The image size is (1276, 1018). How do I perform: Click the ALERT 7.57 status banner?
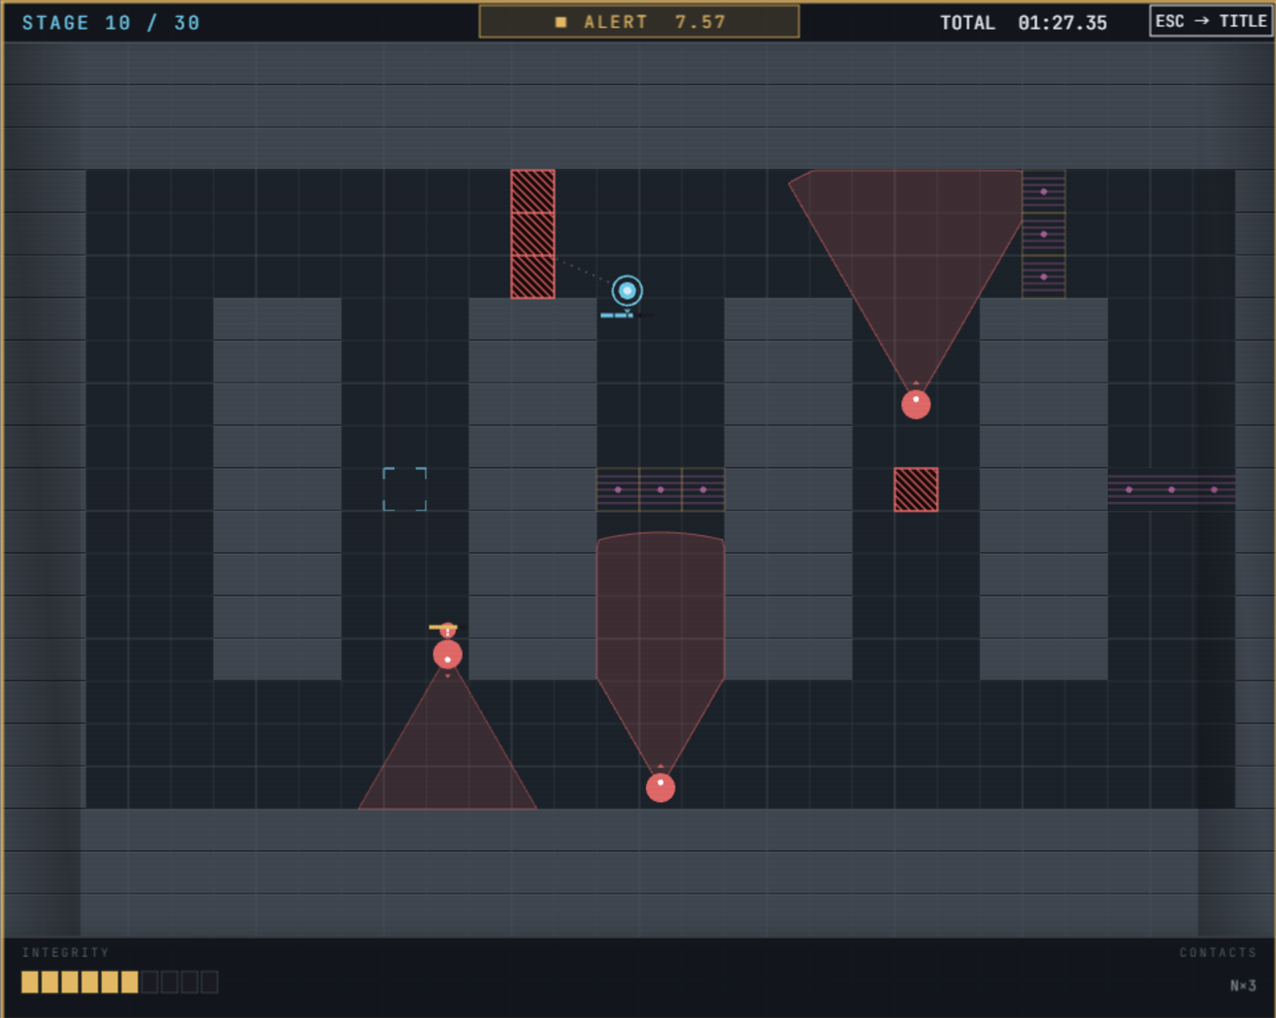(639, 21)
